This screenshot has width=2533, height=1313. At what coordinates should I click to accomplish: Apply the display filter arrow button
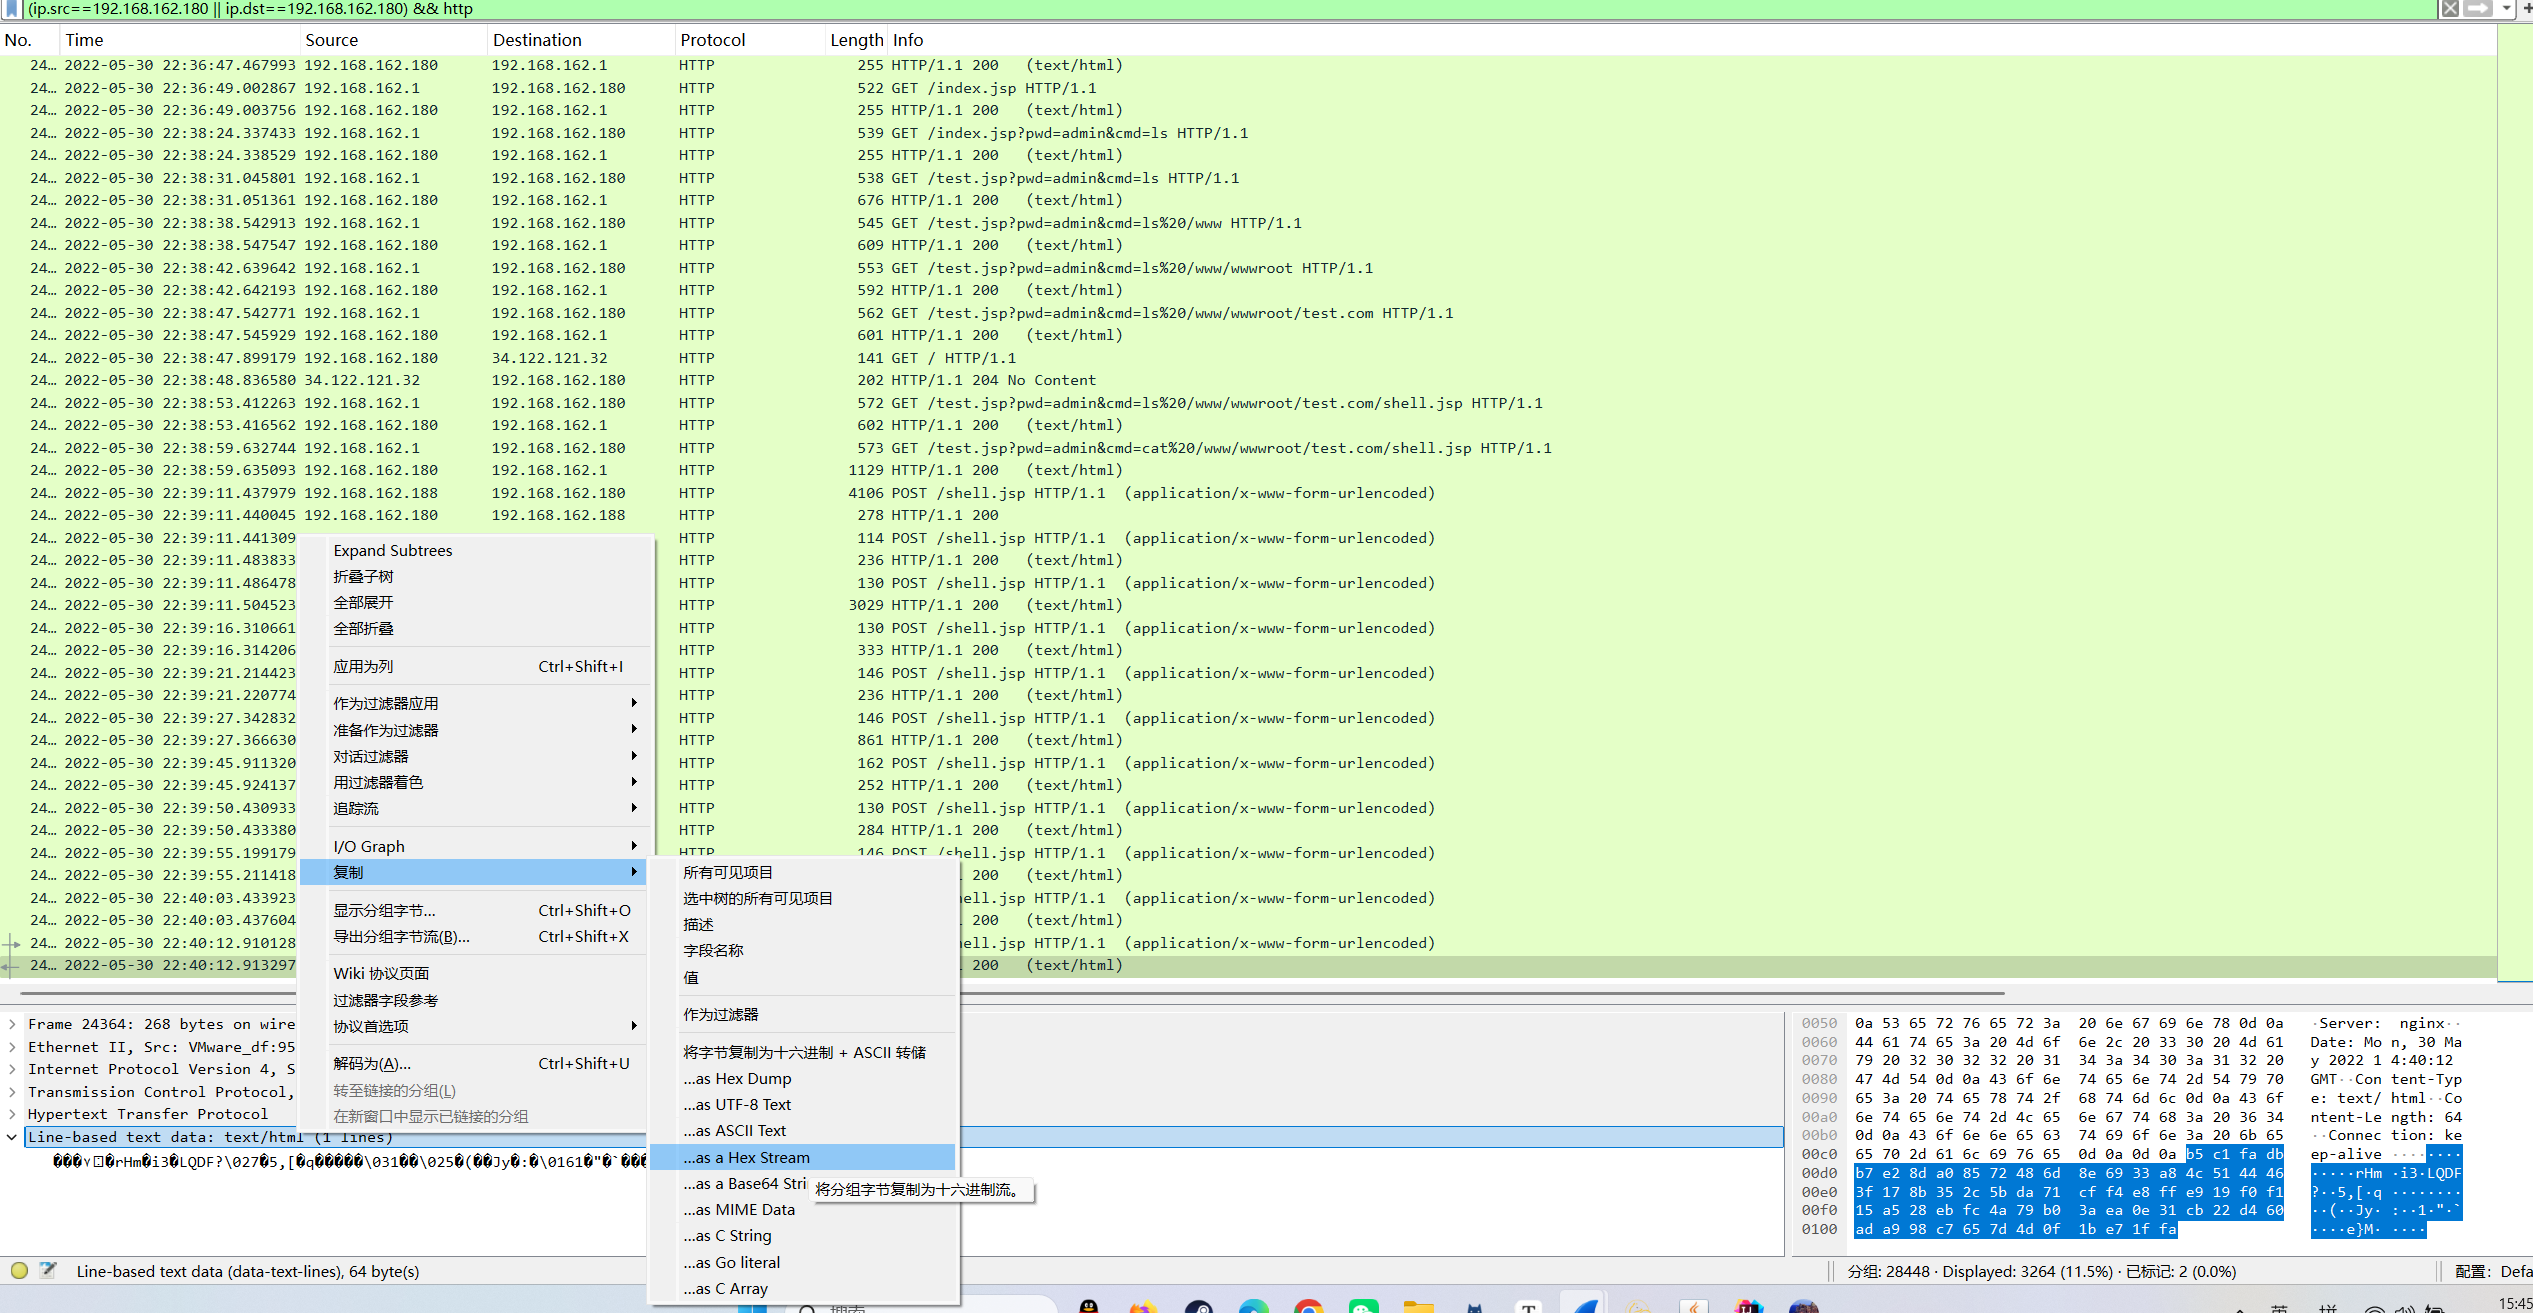click(2477, 9)
